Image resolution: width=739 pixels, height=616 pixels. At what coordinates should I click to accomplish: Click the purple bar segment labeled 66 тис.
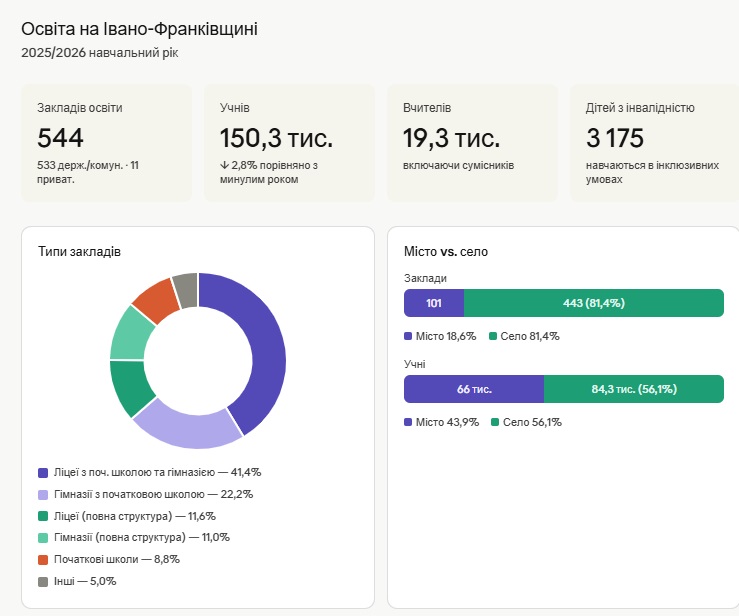[x=473, y=389]
